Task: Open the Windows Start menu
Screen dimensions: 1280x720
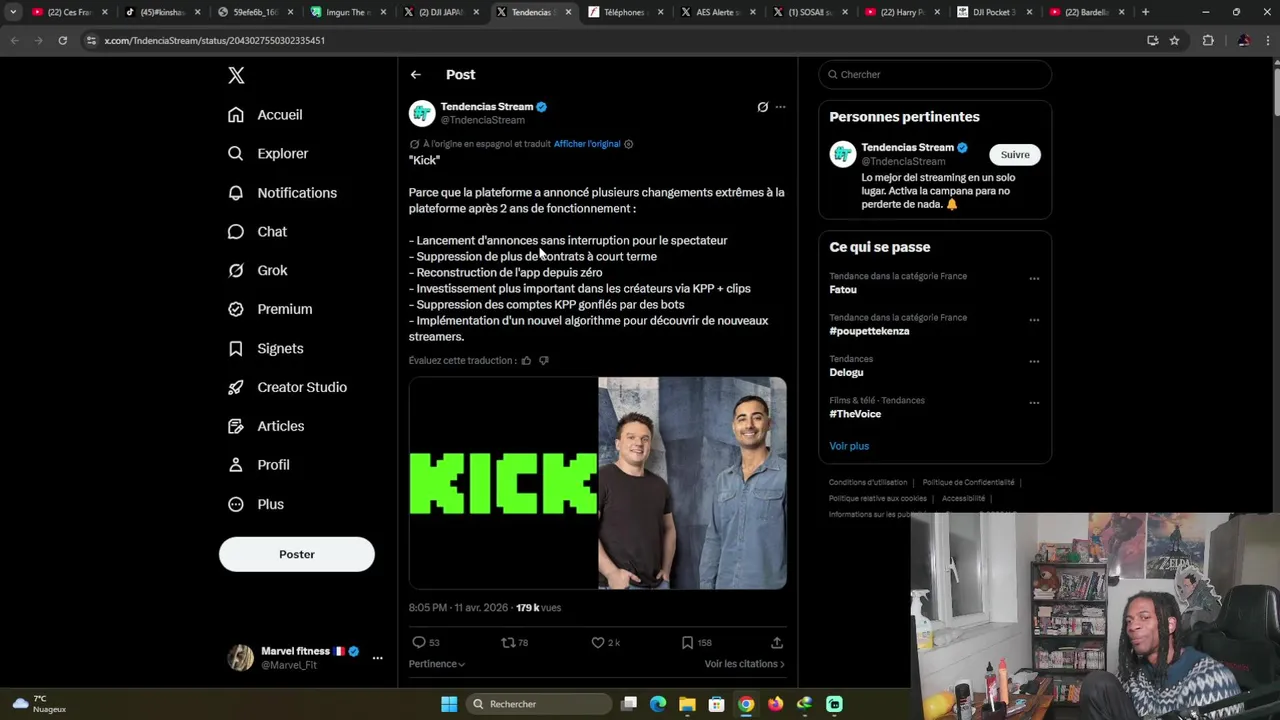Action: [449, 704]
